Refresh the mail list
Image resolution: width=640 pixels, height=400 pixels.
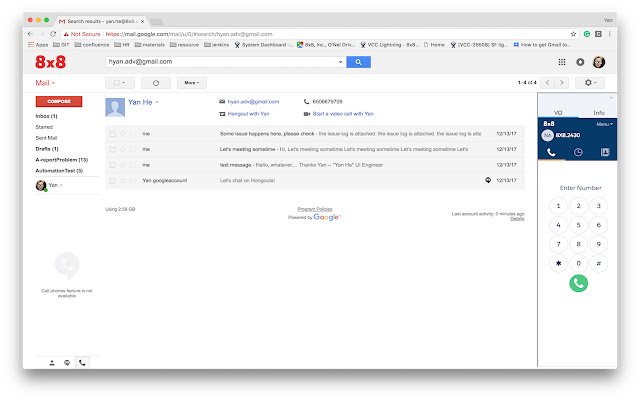coord(156,83)
